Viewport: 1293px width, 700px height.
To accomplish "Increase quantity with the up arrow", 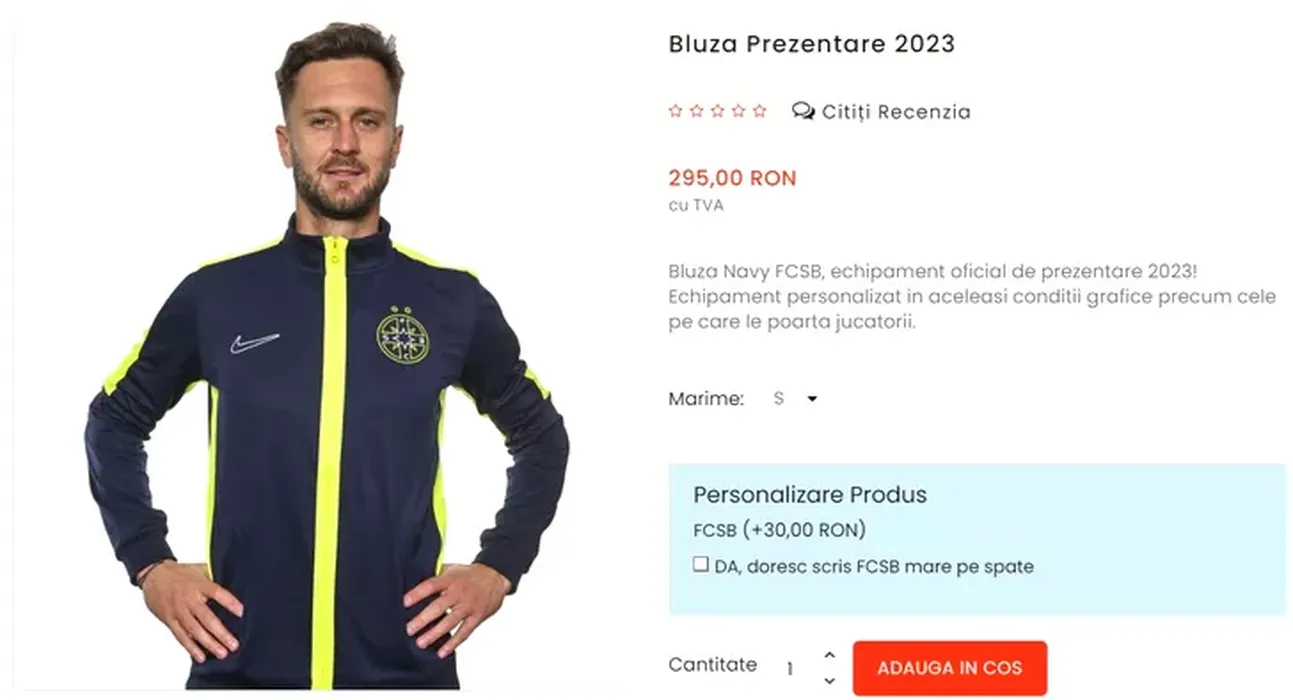I will click(829, 655).
